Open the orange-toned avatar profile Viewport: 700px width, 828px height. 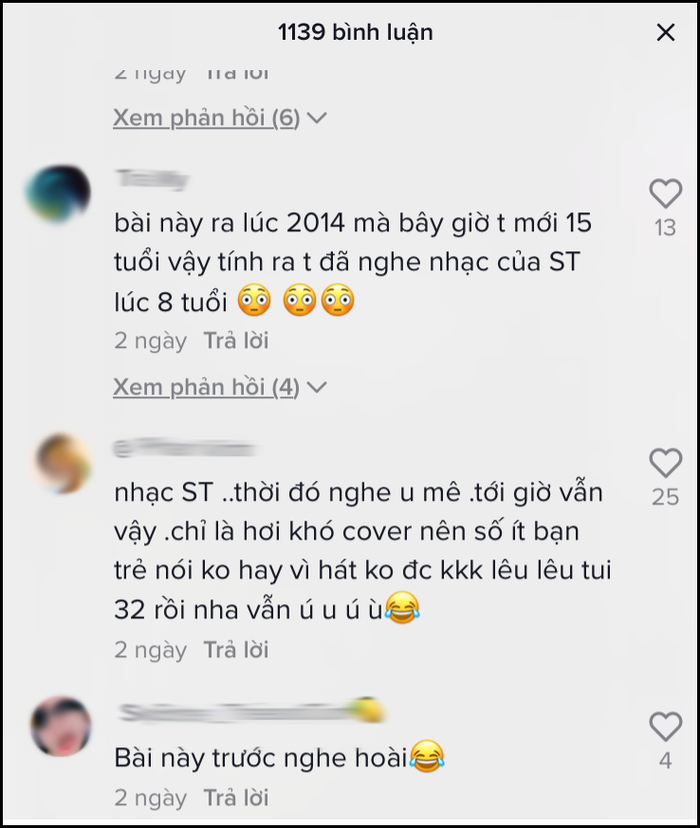click(63, 463)
